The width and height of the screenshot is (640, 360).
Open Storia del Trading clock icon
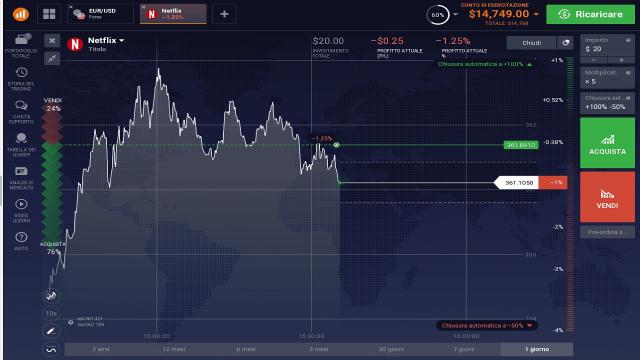[21, 73]
